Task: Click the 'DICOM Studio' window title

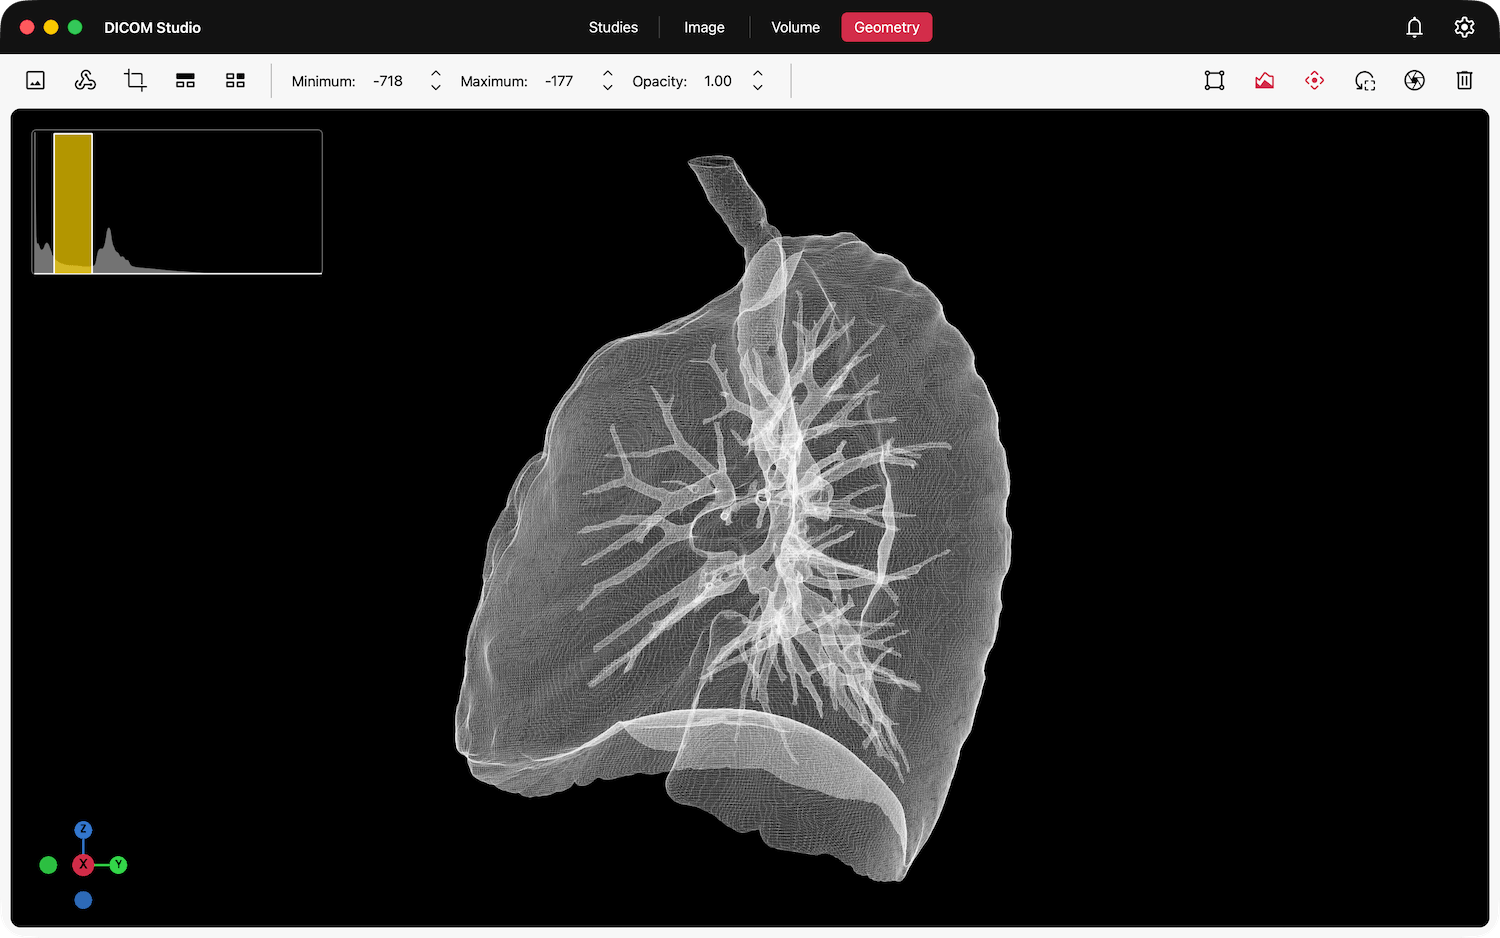Action: point(152,27)
